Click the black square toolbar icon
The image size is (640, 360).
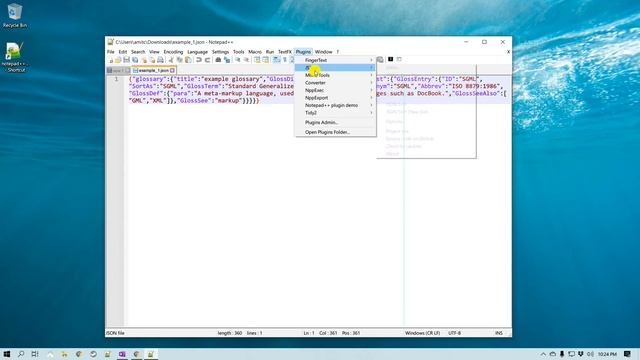click(x=391, y=59)
